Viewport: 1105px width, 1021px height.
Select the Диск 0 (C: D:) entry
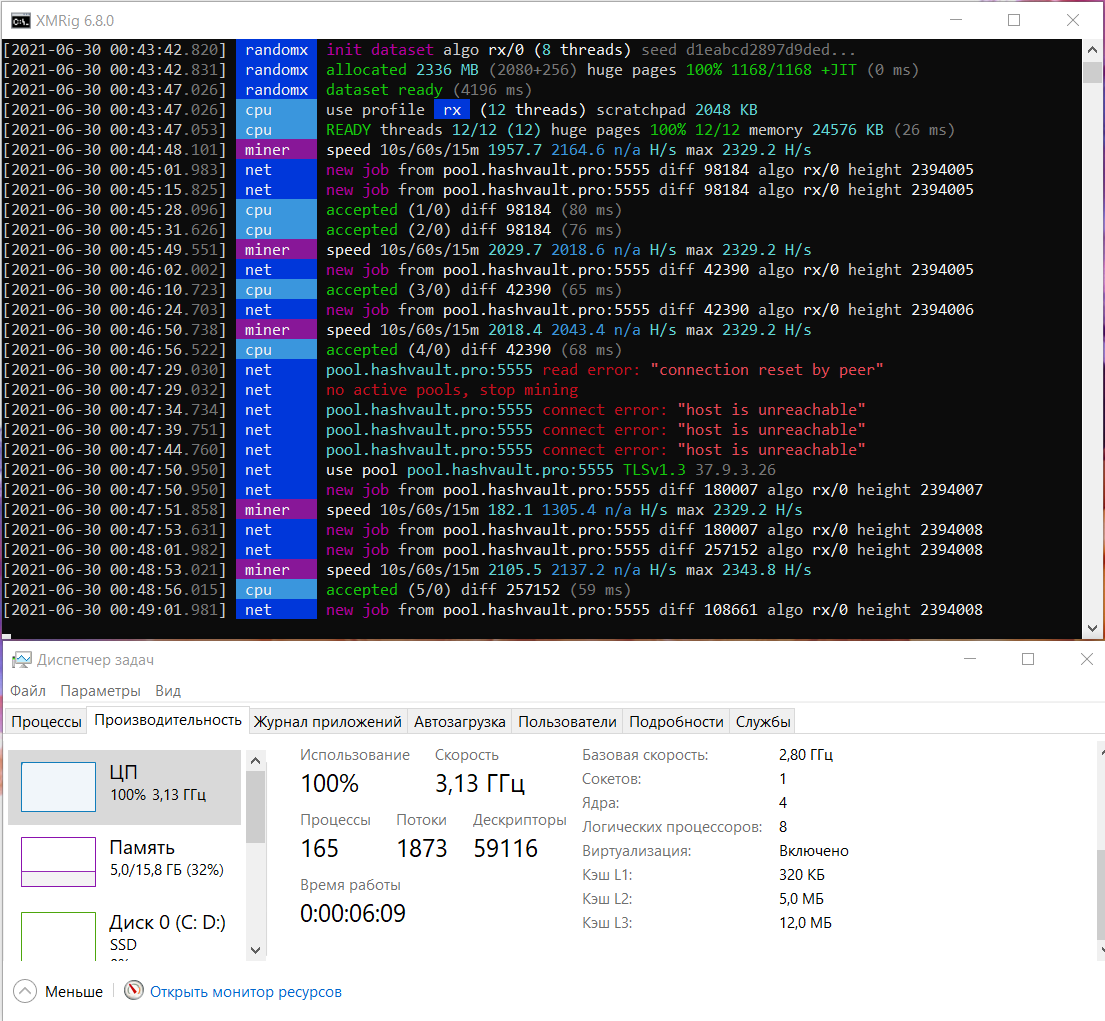pyautogui.click(x=125, y=930)
